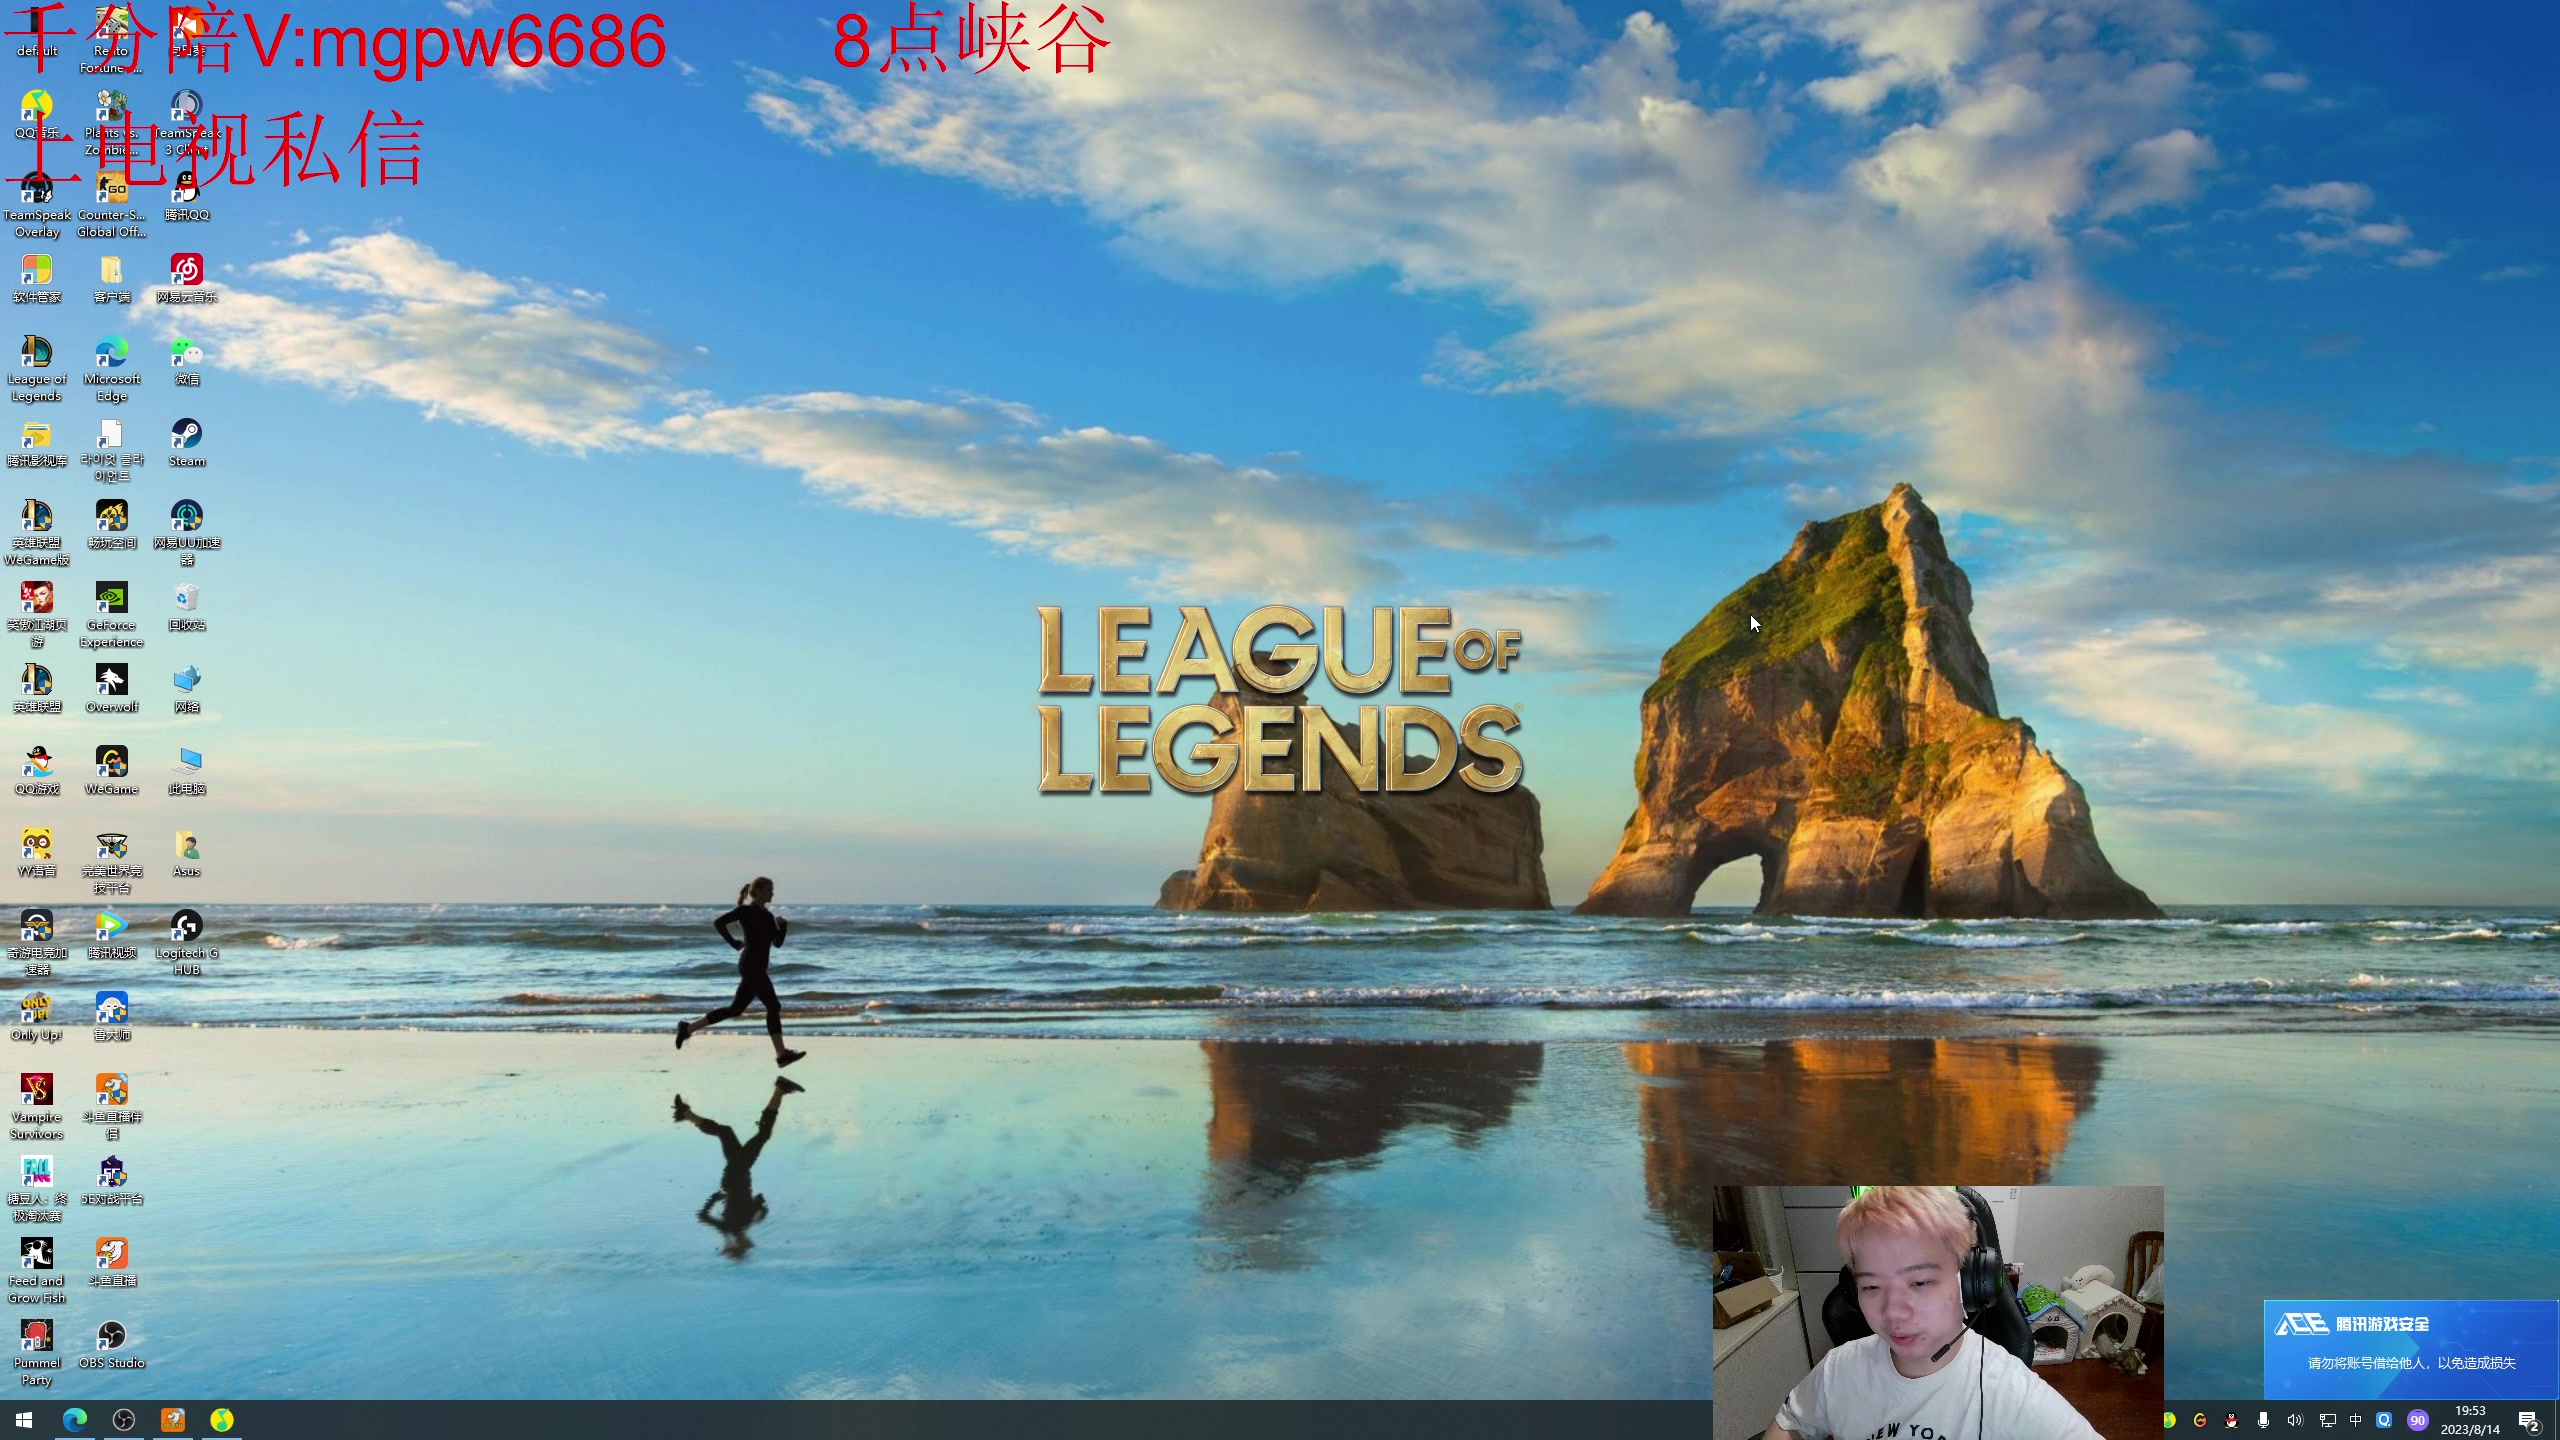Click the taskbar clock showing 19:53
The width and height of the screenshot is (2560, 1440).
[x=2469, y=1420]
